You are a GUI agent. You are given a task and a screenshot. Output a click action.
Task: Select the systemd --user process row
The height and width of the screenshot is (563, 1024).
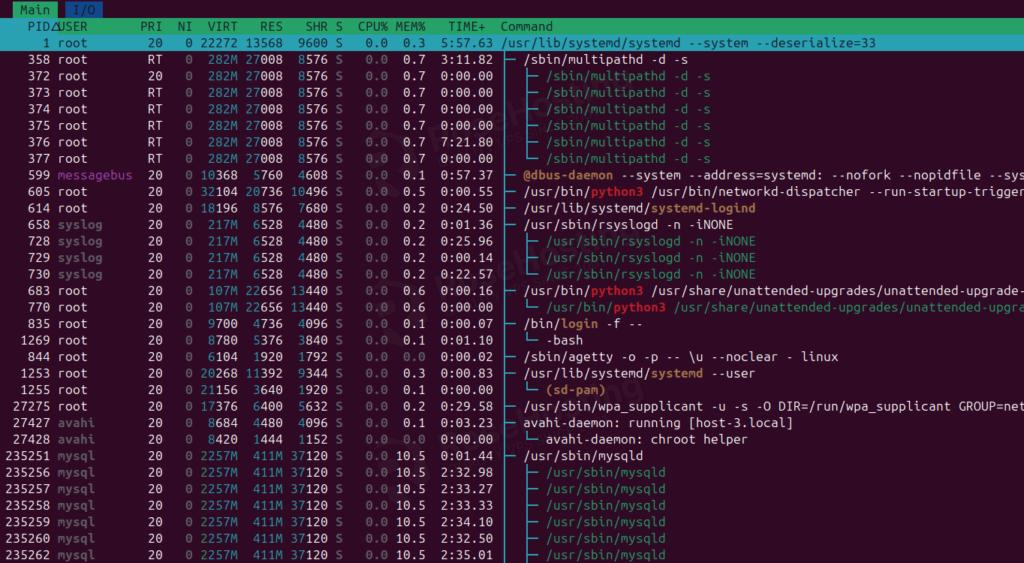pos(512,374)
